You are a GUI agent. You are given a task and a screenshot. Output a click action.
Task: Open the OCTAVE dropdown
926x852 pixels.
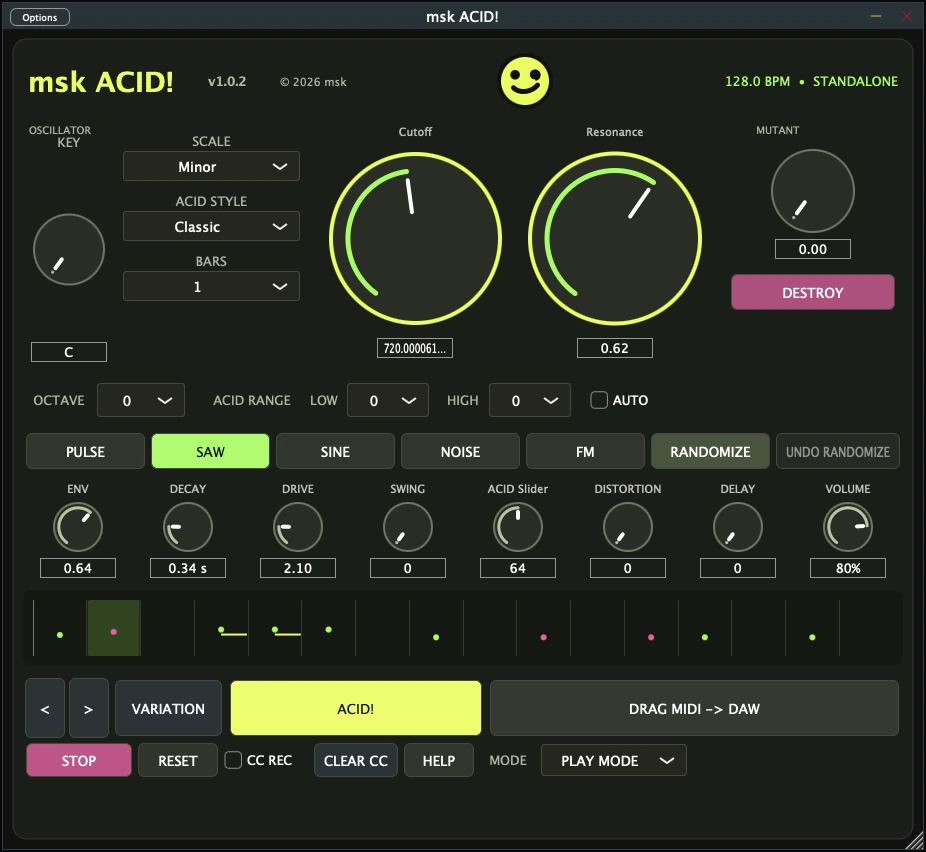(x=141, y=400)
